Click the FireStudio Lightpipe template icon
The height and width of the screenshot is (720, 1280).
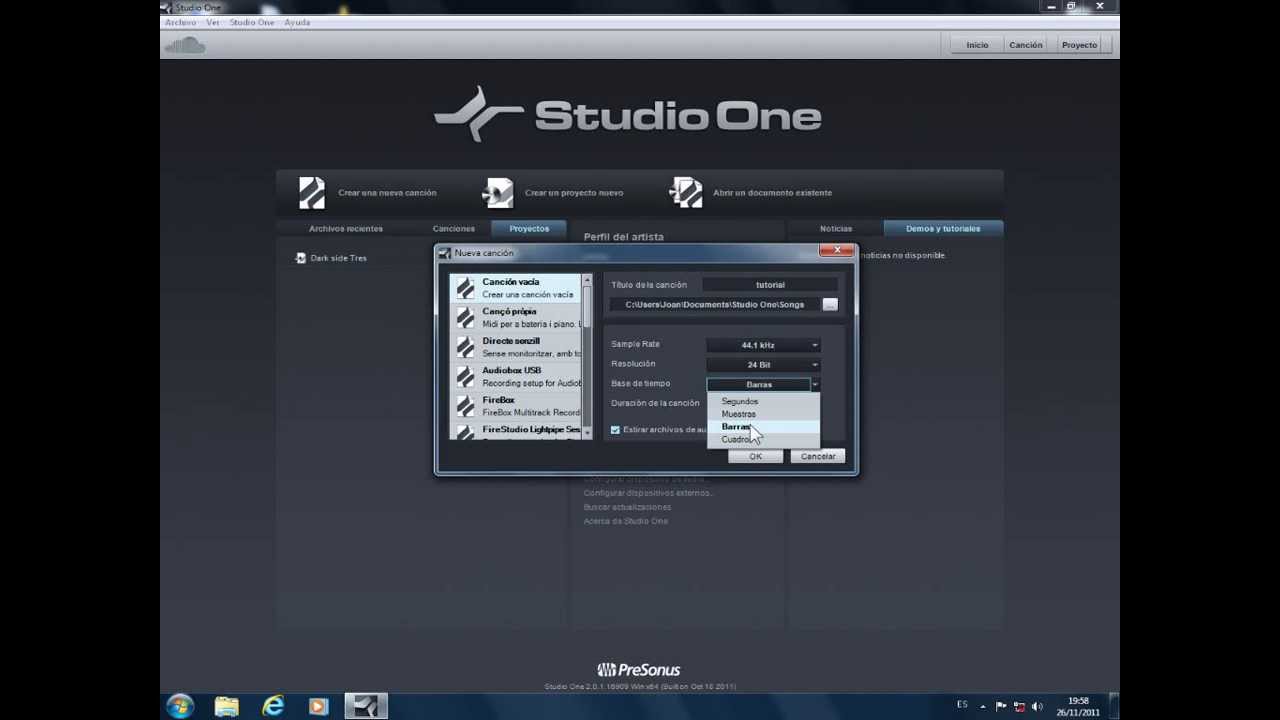[465, 431]
